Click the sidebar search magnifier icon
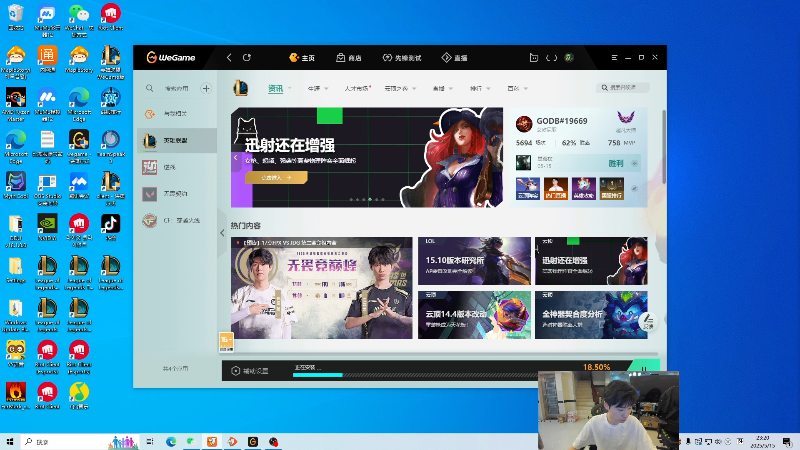The image size is (800, 450). click(x=149, y=88)
